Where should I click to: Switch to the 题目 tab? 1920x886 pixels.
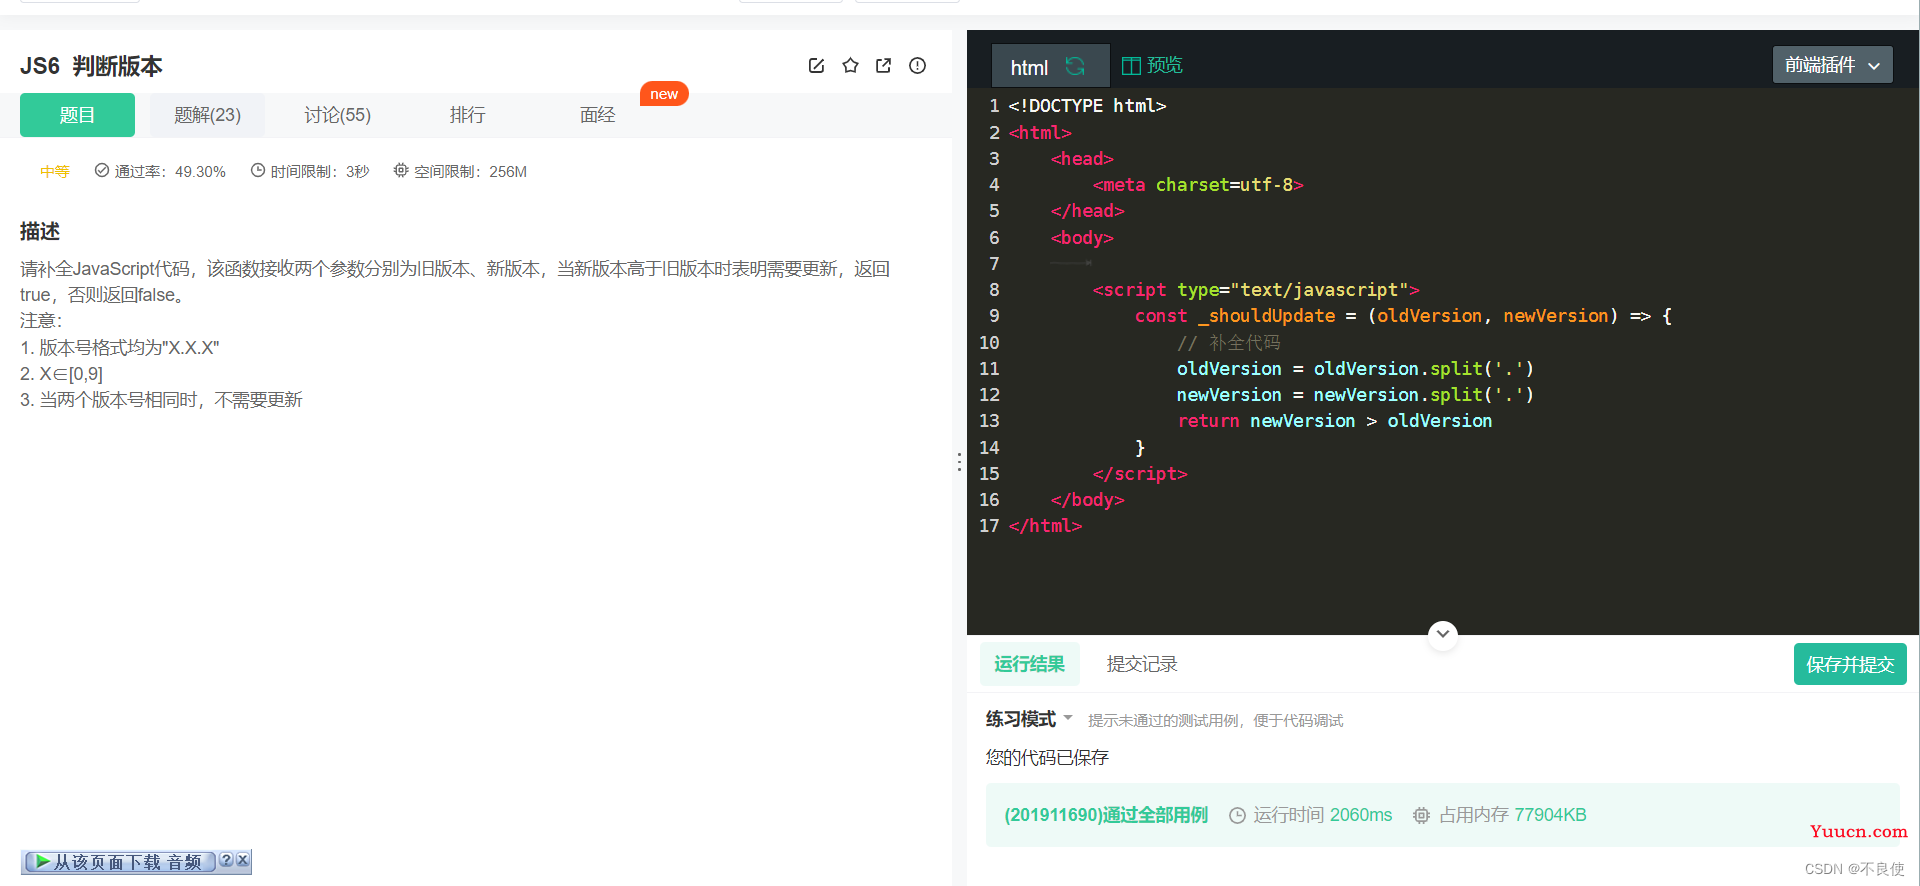point(77,115)
